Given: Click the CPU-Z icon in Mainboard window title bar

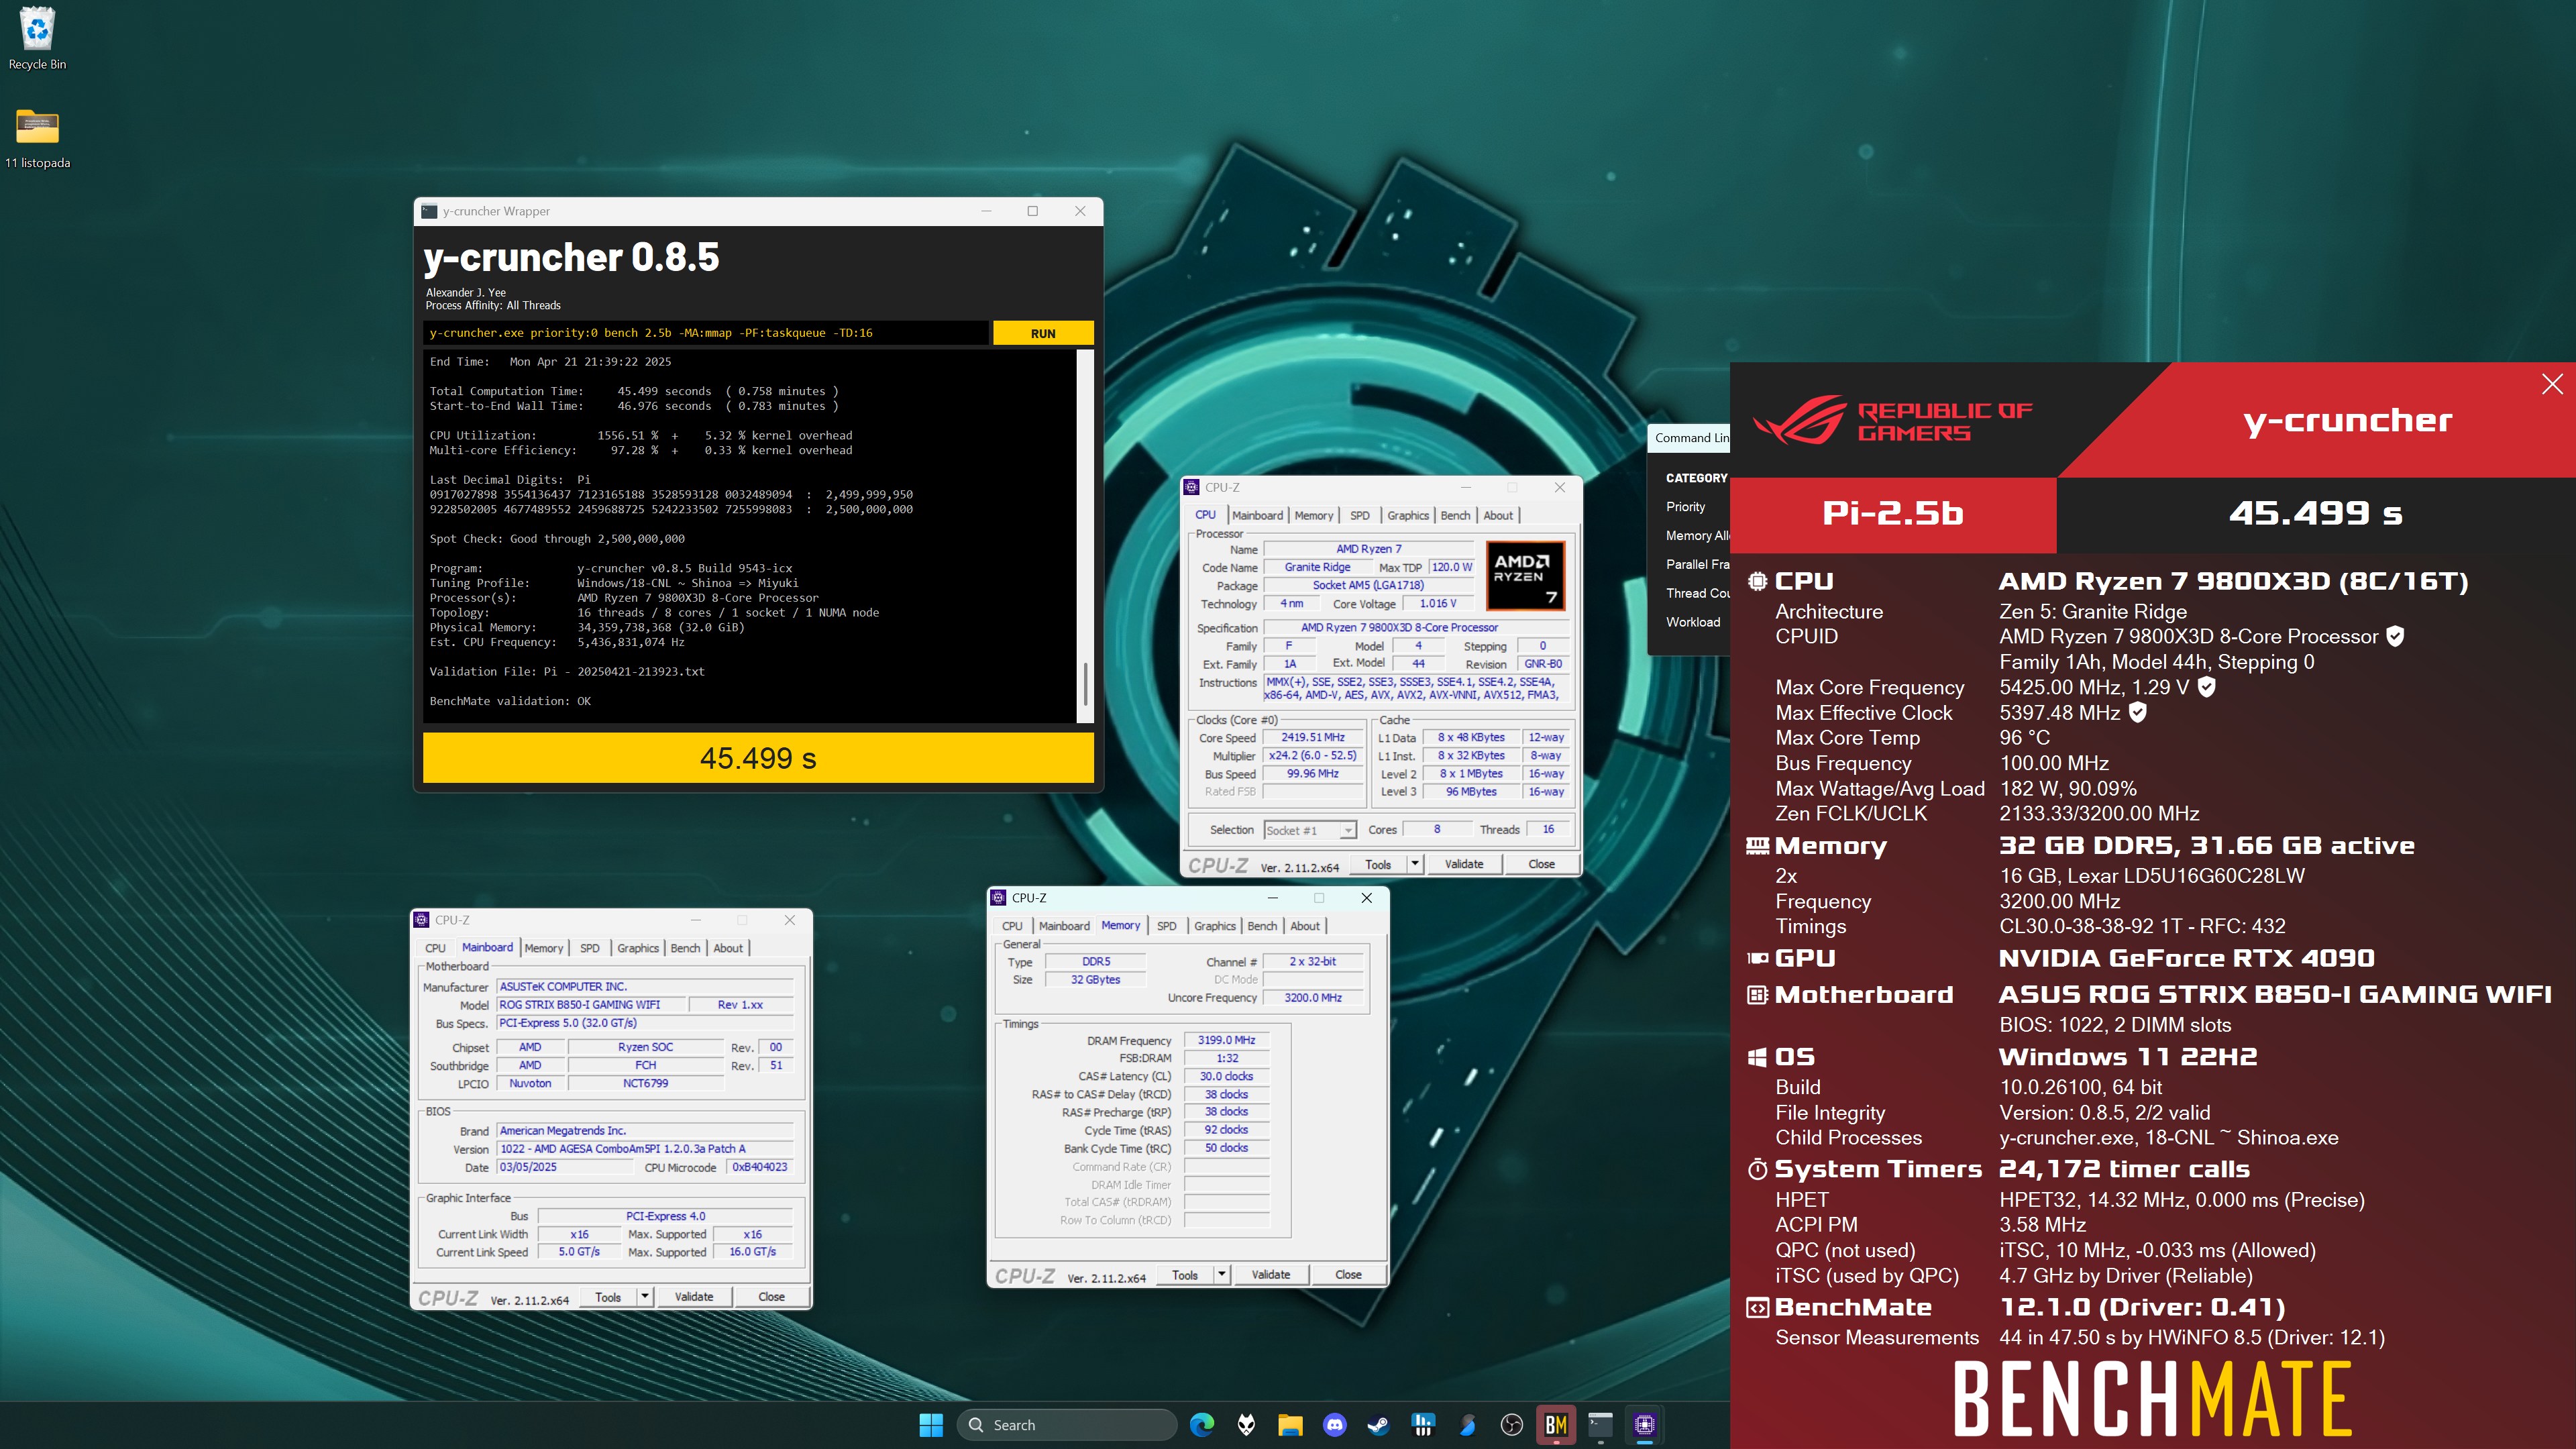Looking at the screenshot, I should point(421,920).
